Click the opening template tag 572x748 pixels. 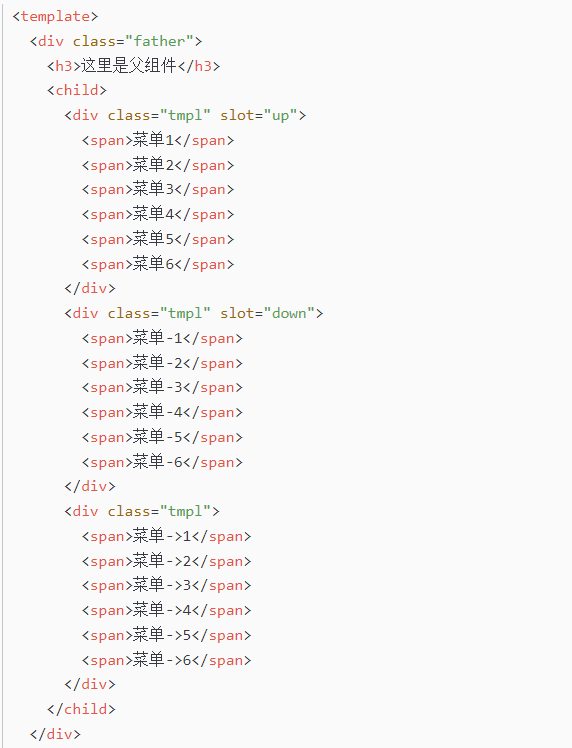point(55,17)
